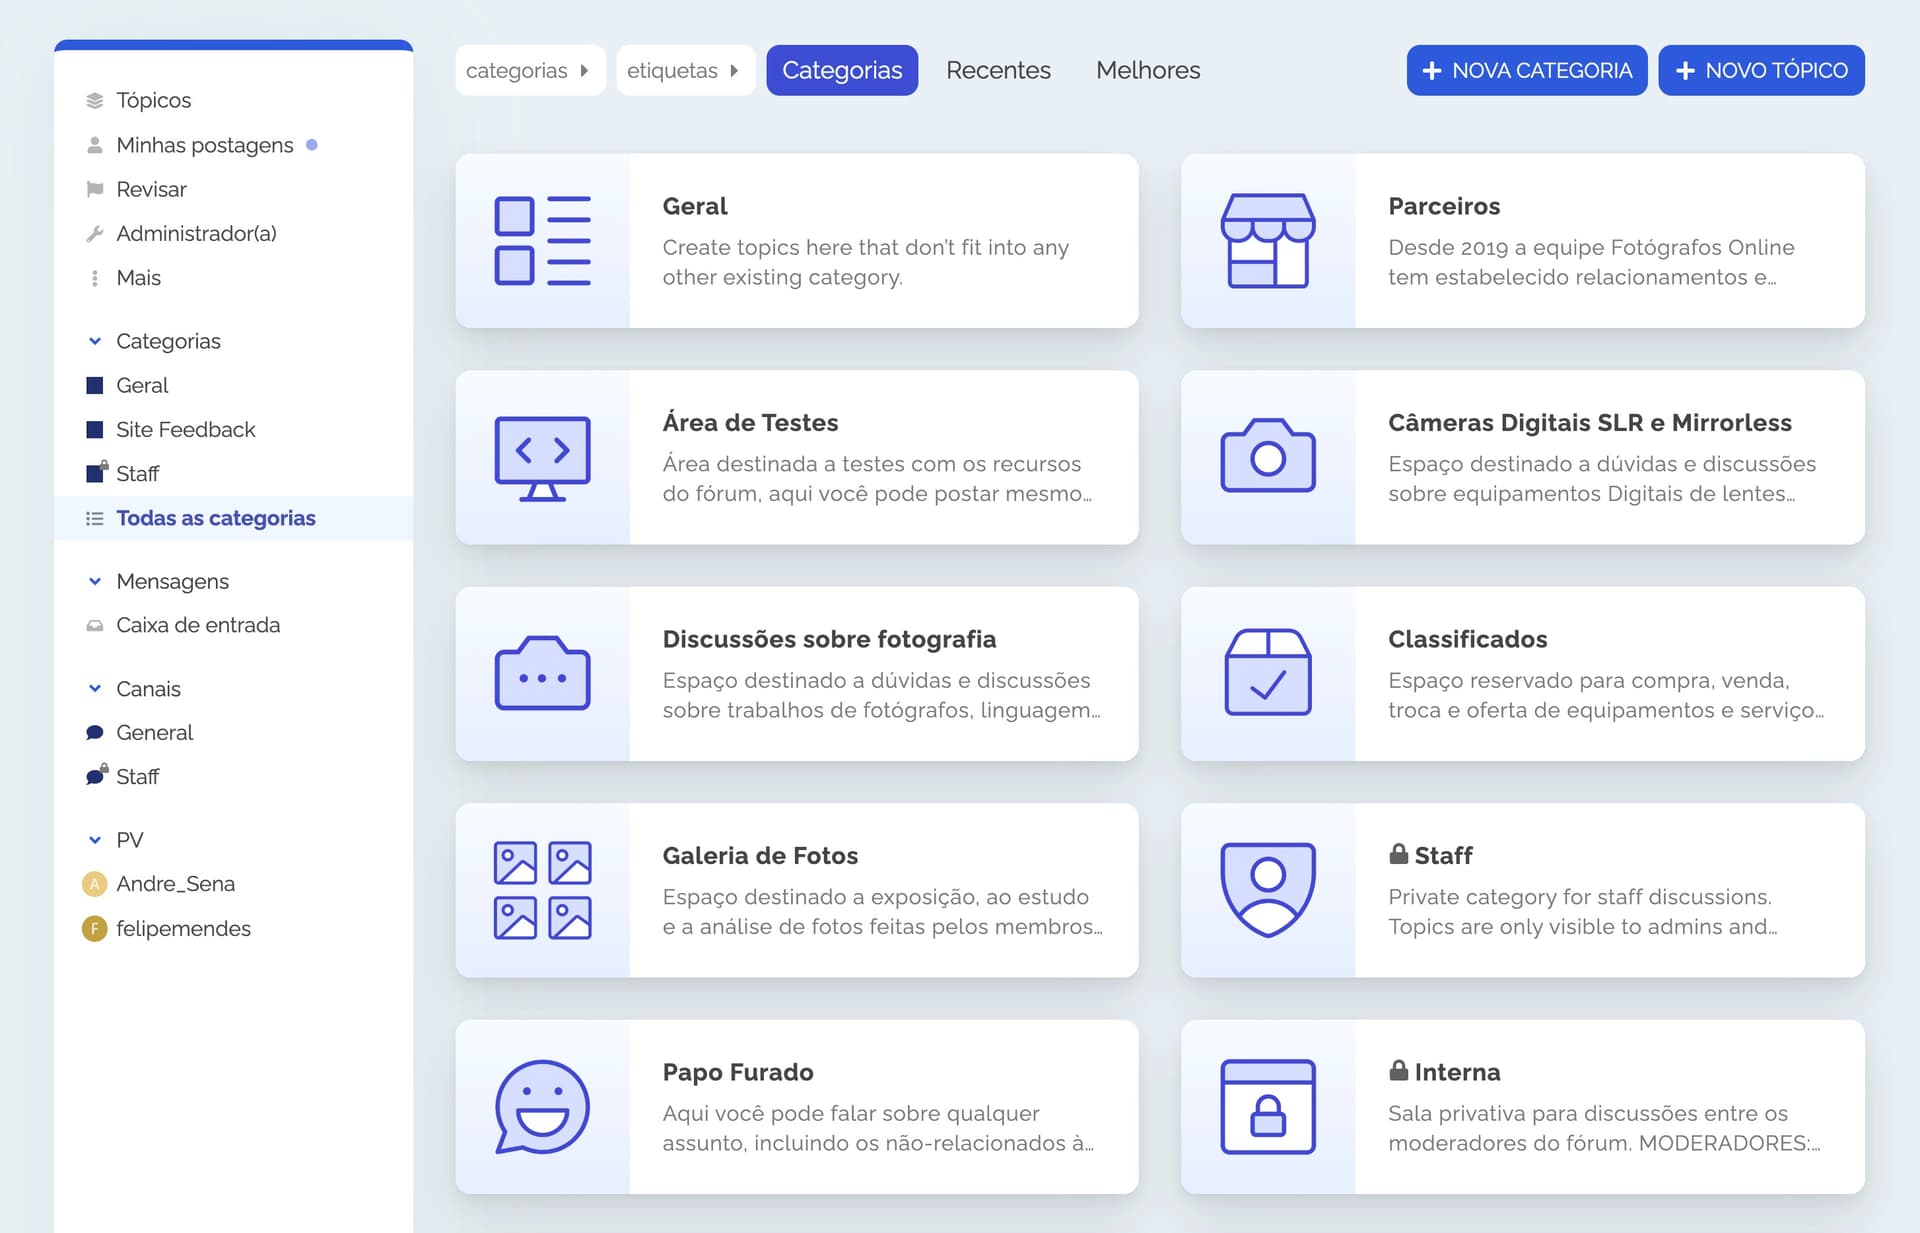1920x1233 pixels.
Task: Switch to the Recentes tab
Action: (x=998, y=70)
